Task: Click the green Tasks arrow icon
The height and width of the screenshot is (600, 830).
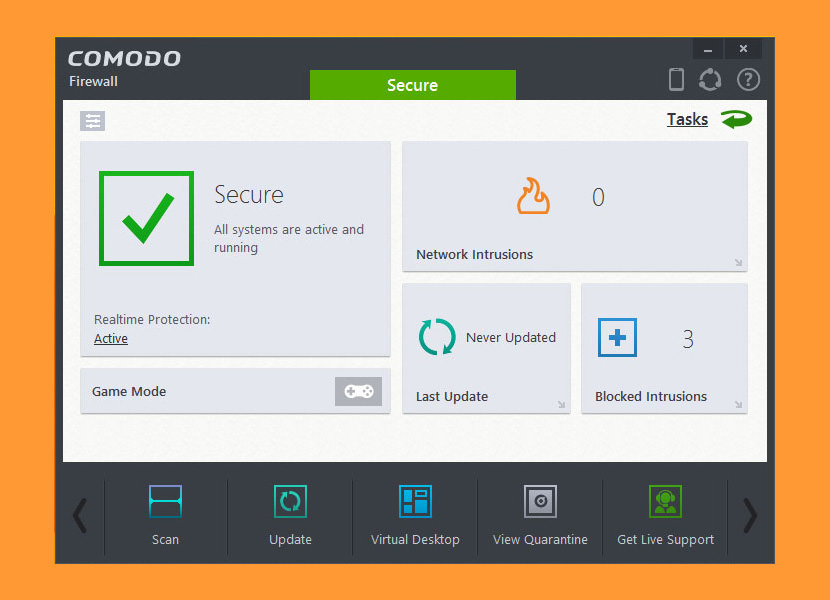Action: (736, 119)
